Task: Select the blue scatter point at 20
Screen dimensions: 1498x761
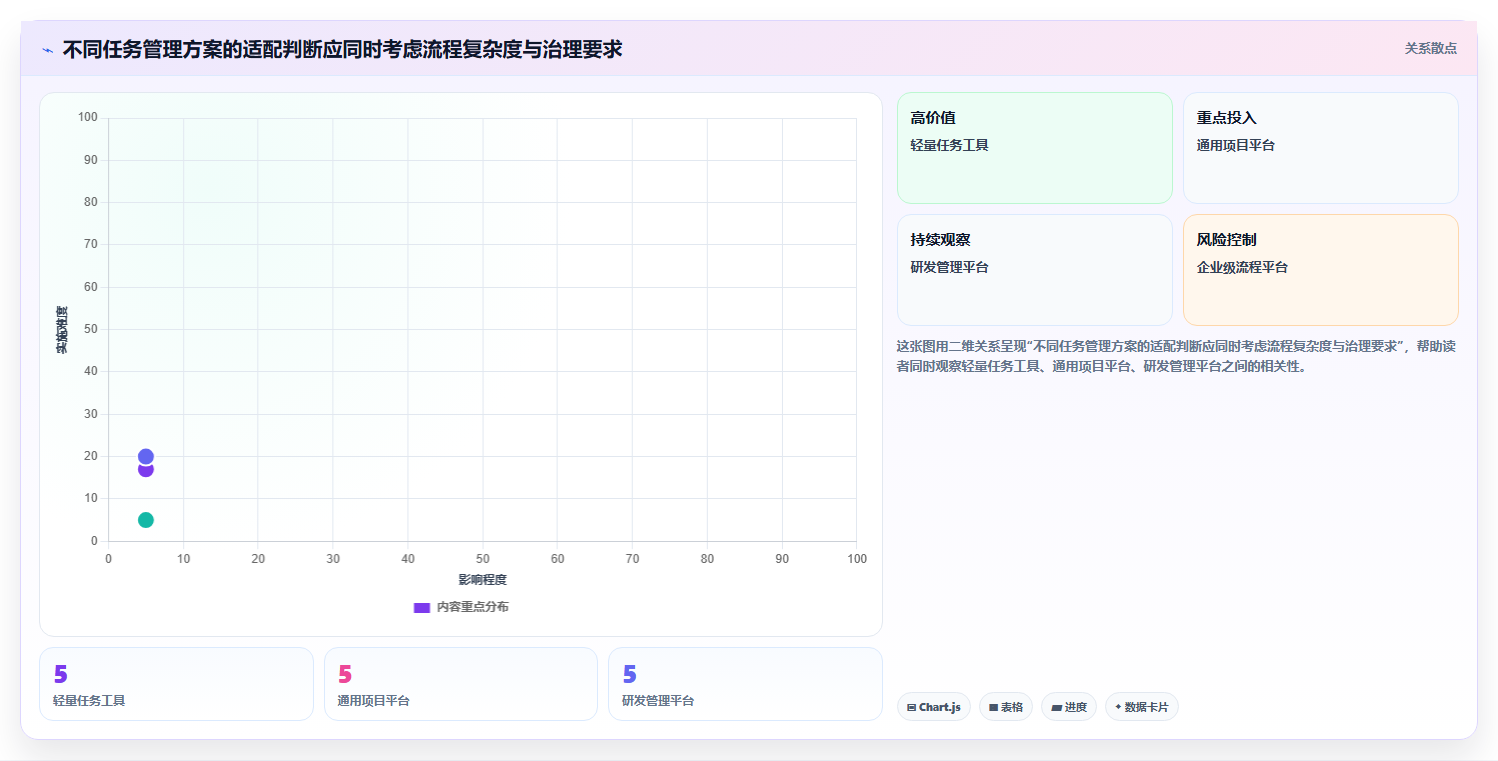Action: pyautogui.click(x=145, y=456)
